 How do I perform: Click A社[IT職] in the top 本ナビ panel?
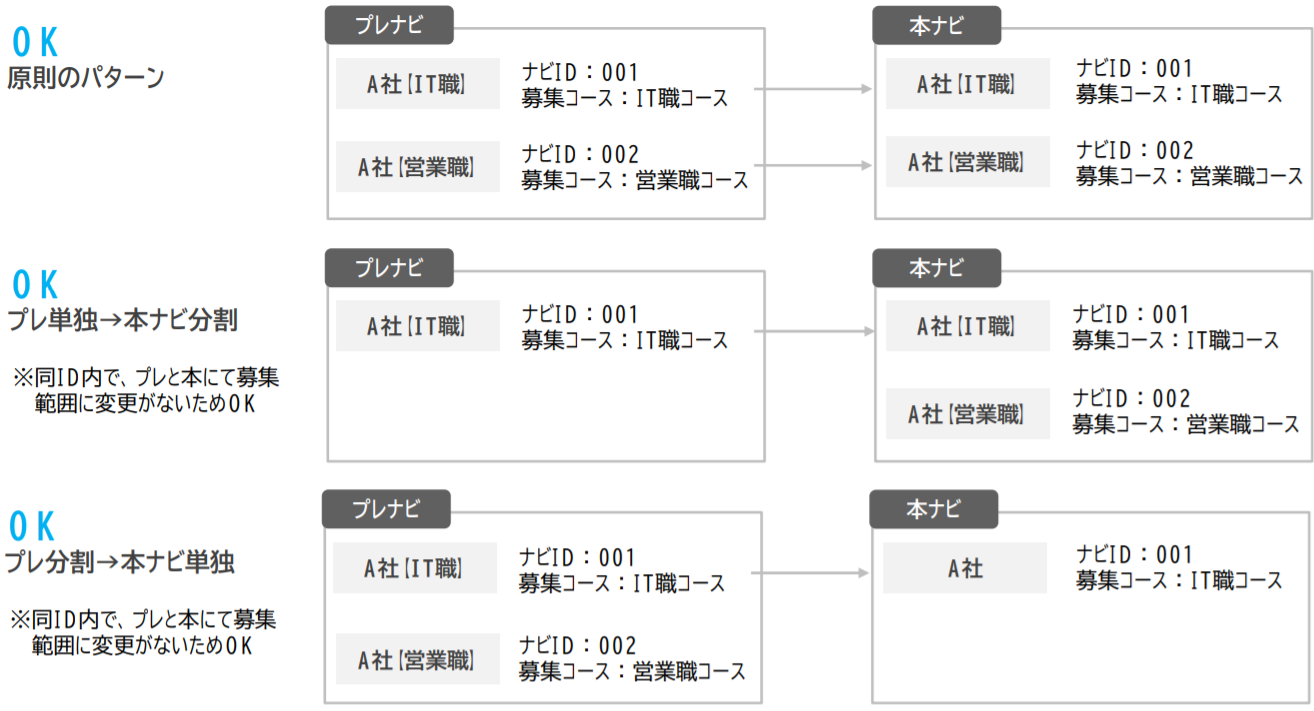(967, 84)
